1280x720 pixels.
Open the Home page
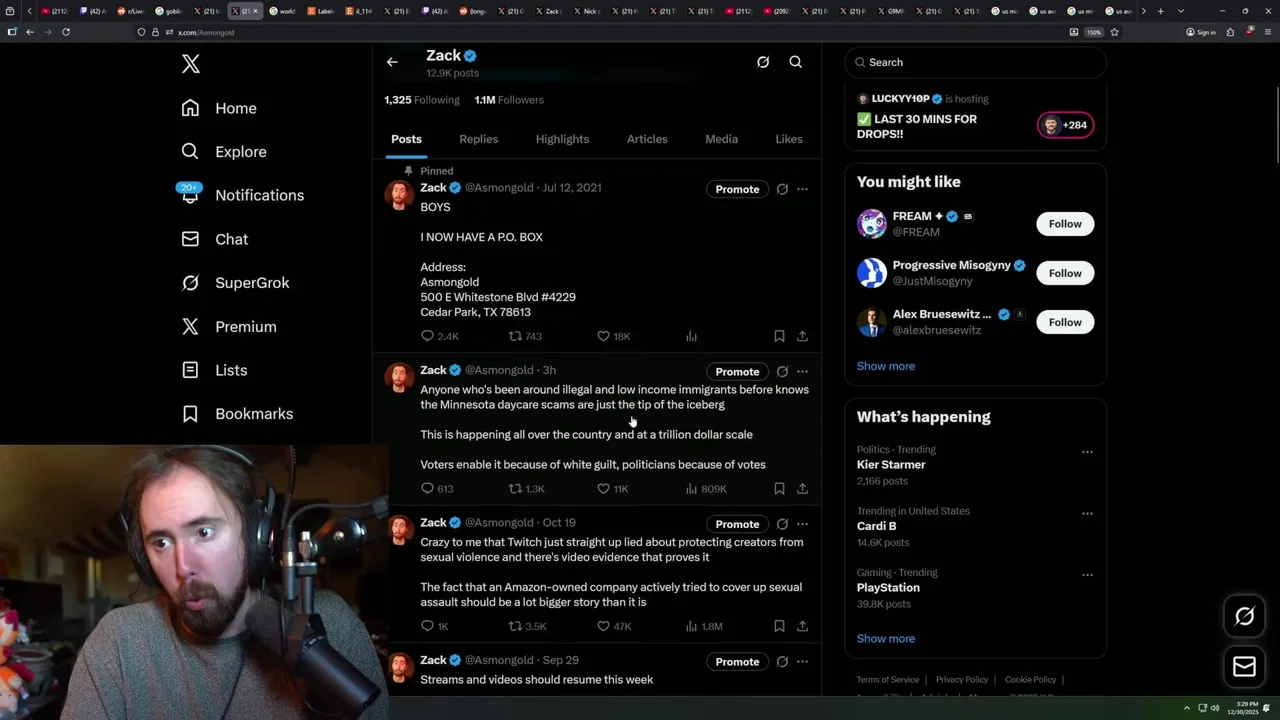click(219, 108)
